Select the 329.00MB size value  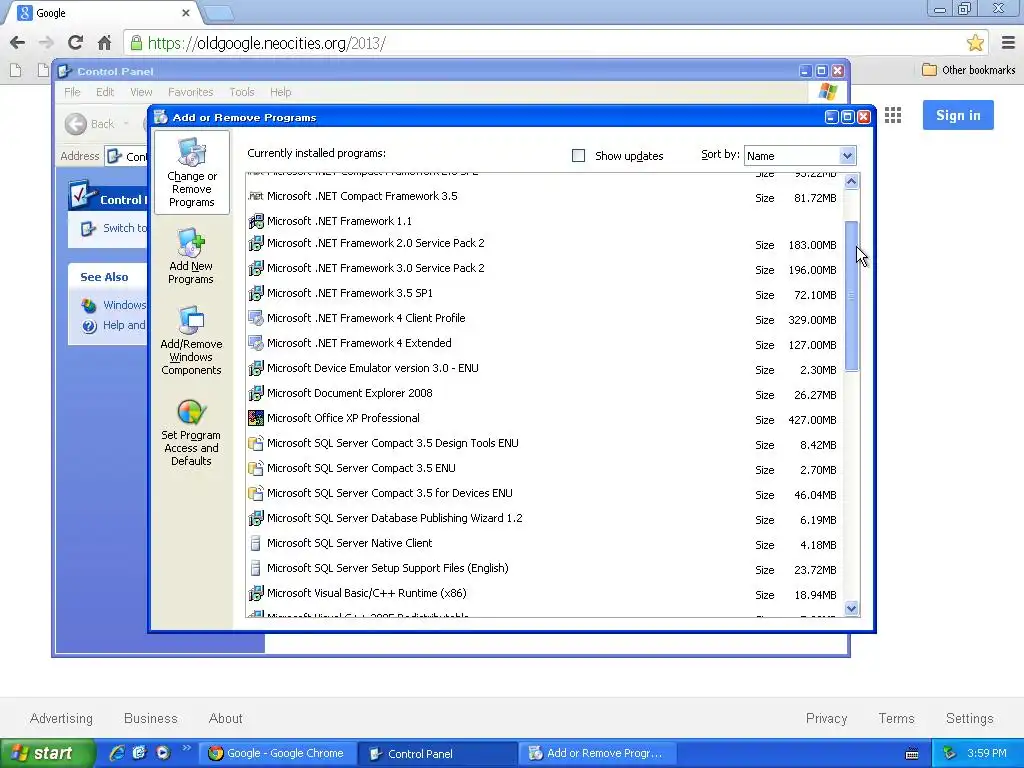[812, 320]
